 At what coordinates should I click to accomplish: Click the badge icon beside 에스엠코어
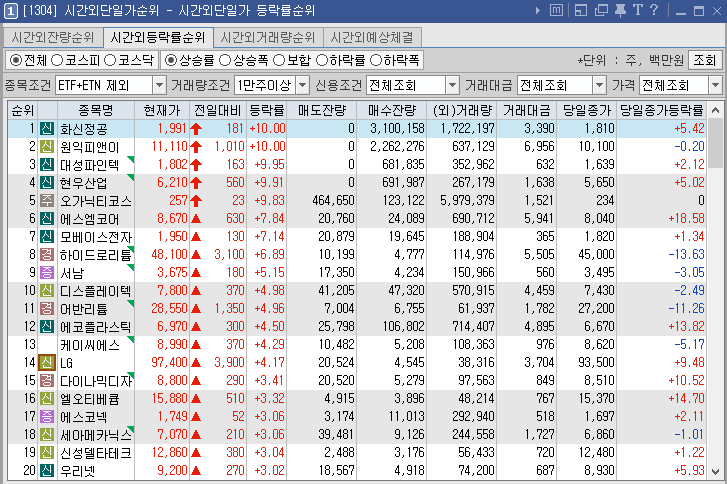(x=47, y=218)
